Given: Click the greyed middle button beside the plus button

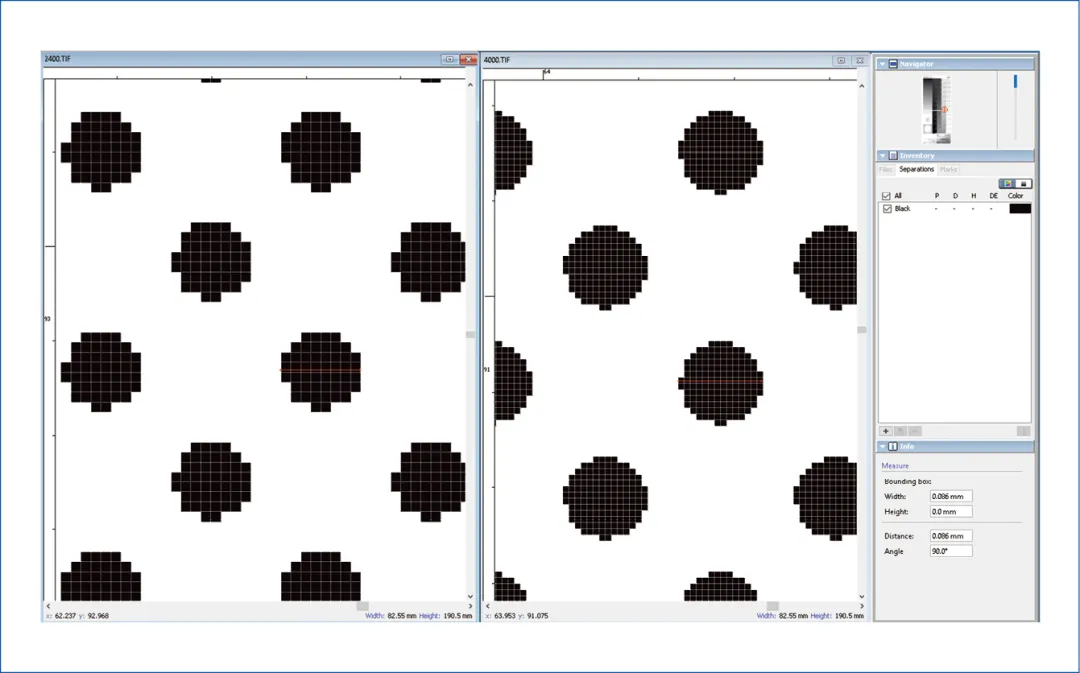Looking at the screenshot, I should click(900, 431).
